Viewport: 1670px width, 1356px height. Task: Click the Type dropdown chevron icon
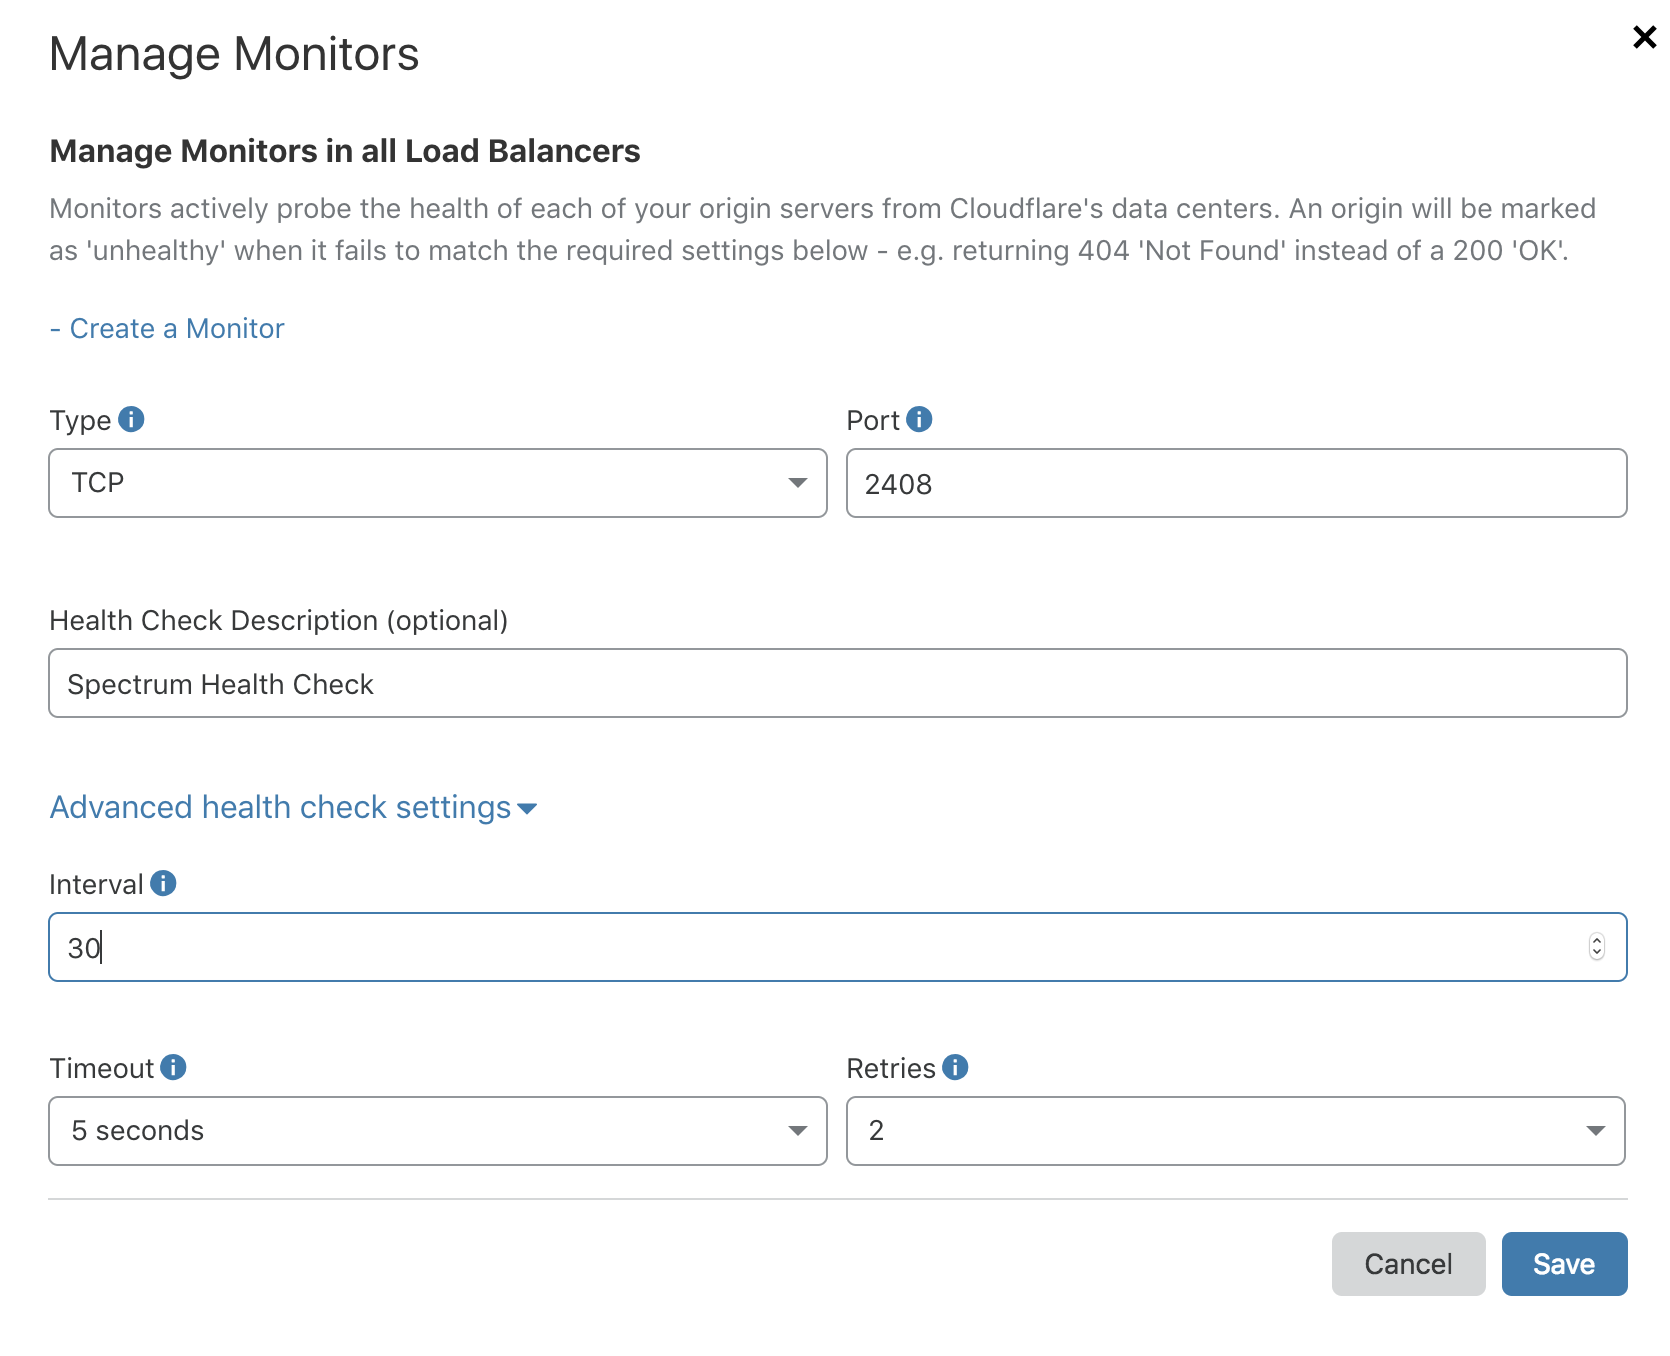797,483
